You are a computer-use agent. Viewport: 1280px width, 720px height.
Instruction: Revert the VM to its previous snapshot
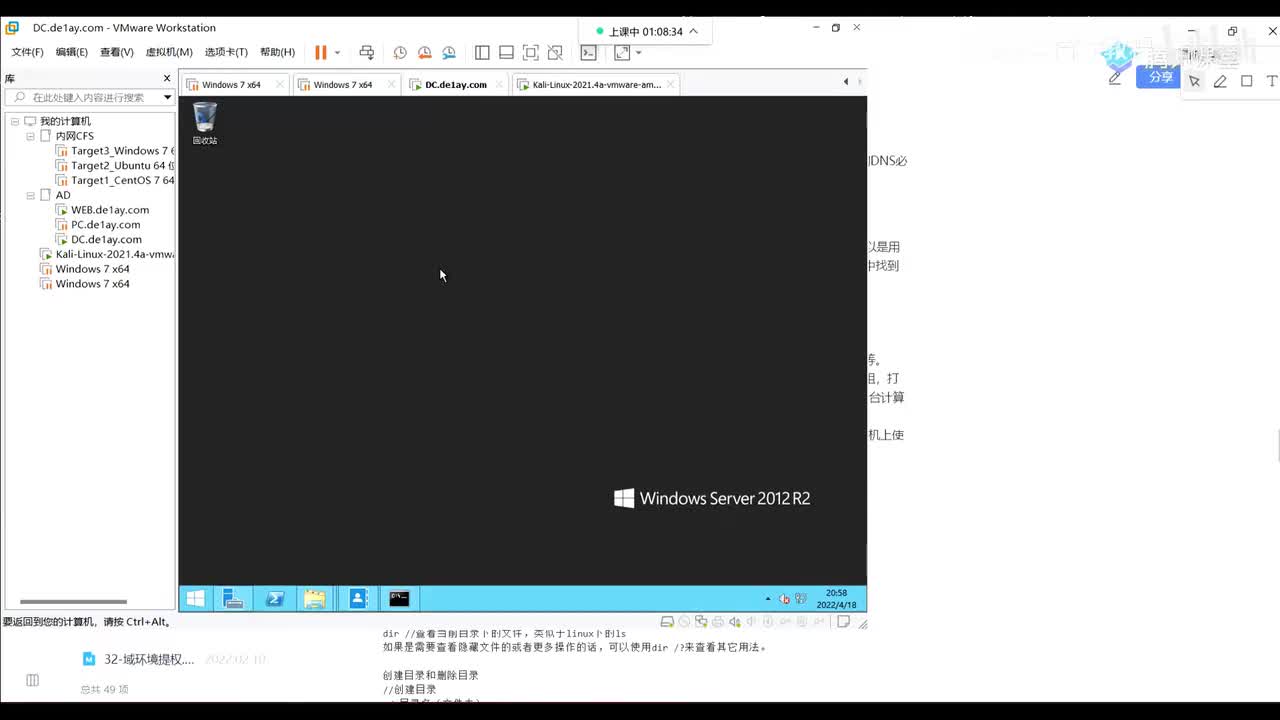coord(424,52)
